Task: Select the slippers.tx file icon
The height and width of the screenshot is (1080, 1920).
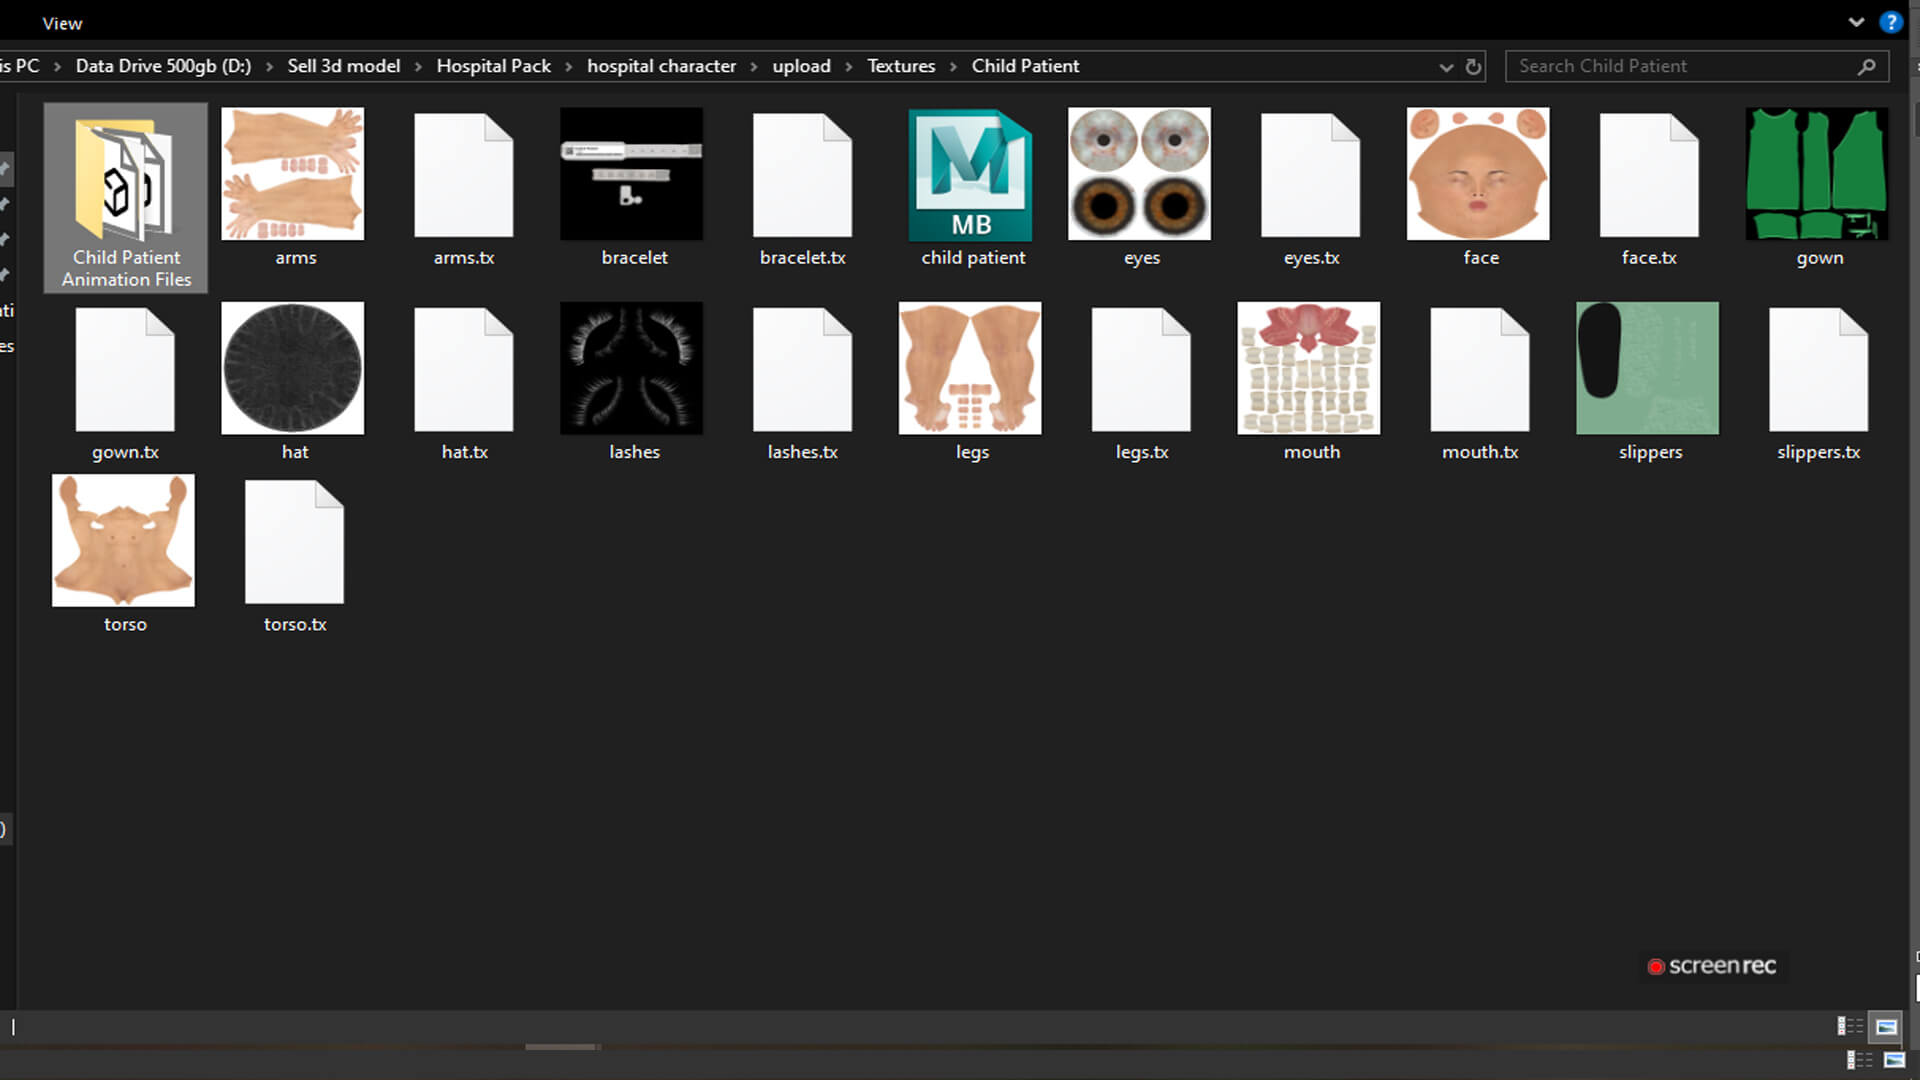Action: (x=1818, y=369)
